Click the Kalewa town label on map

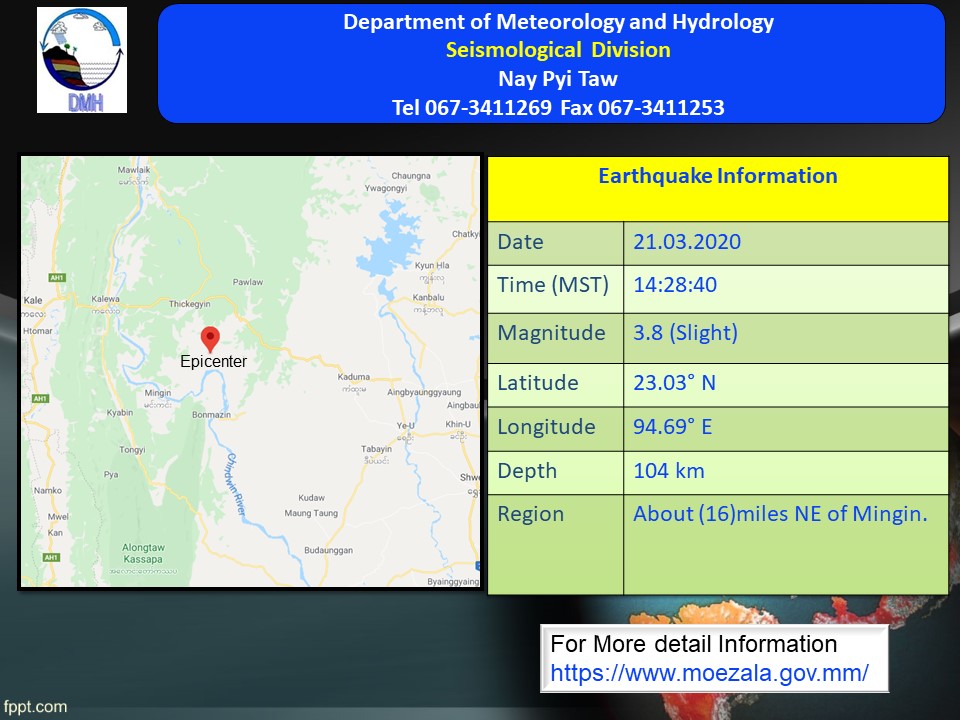[105, 299]
